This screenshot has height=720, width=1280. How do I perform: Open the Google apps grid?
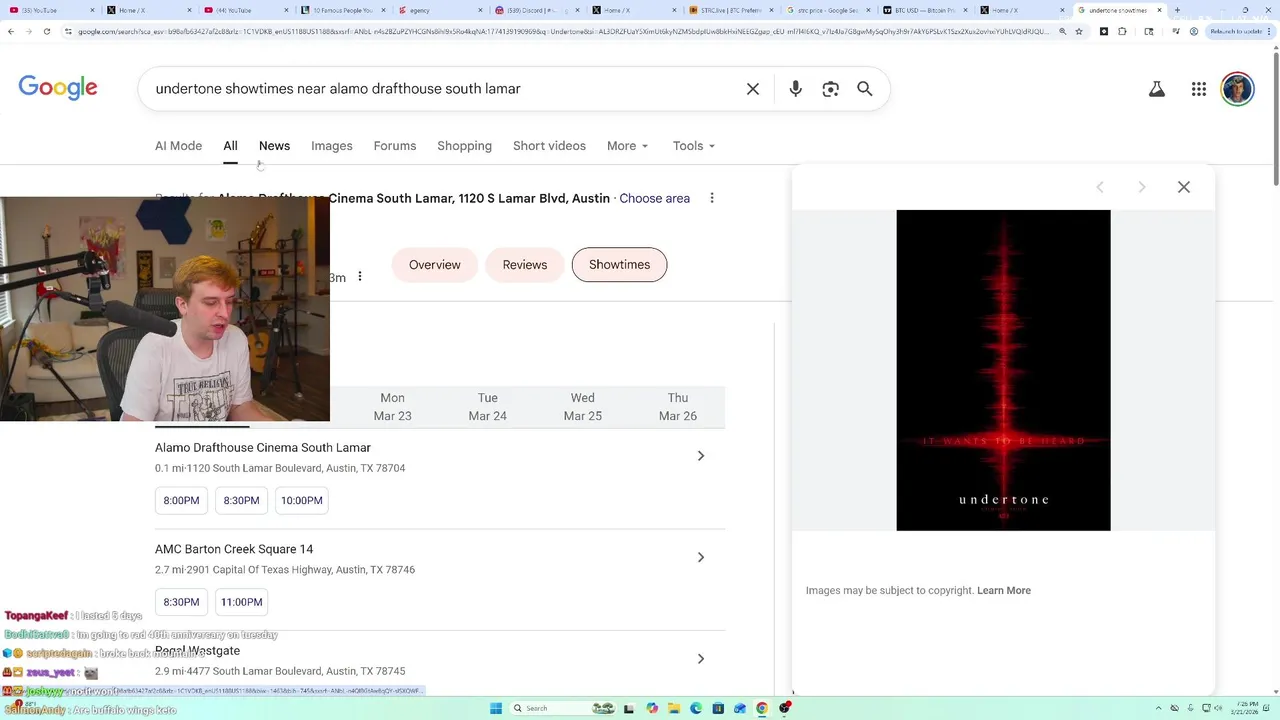coord(1199,89)
